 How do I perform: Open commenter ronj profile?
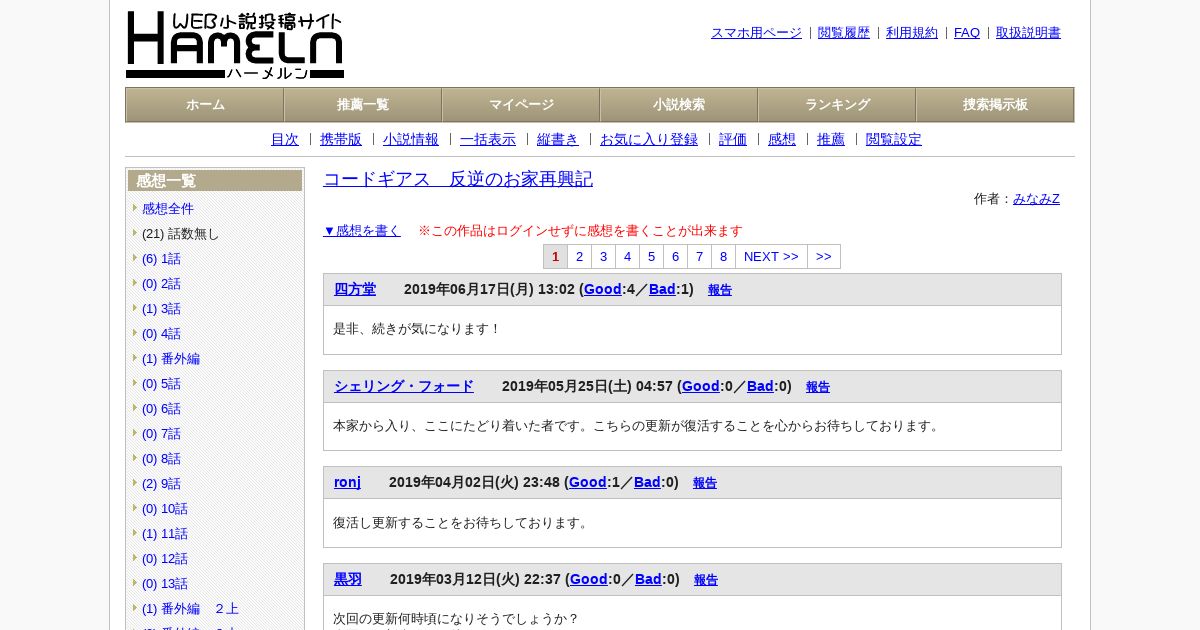tap(347, 482)
